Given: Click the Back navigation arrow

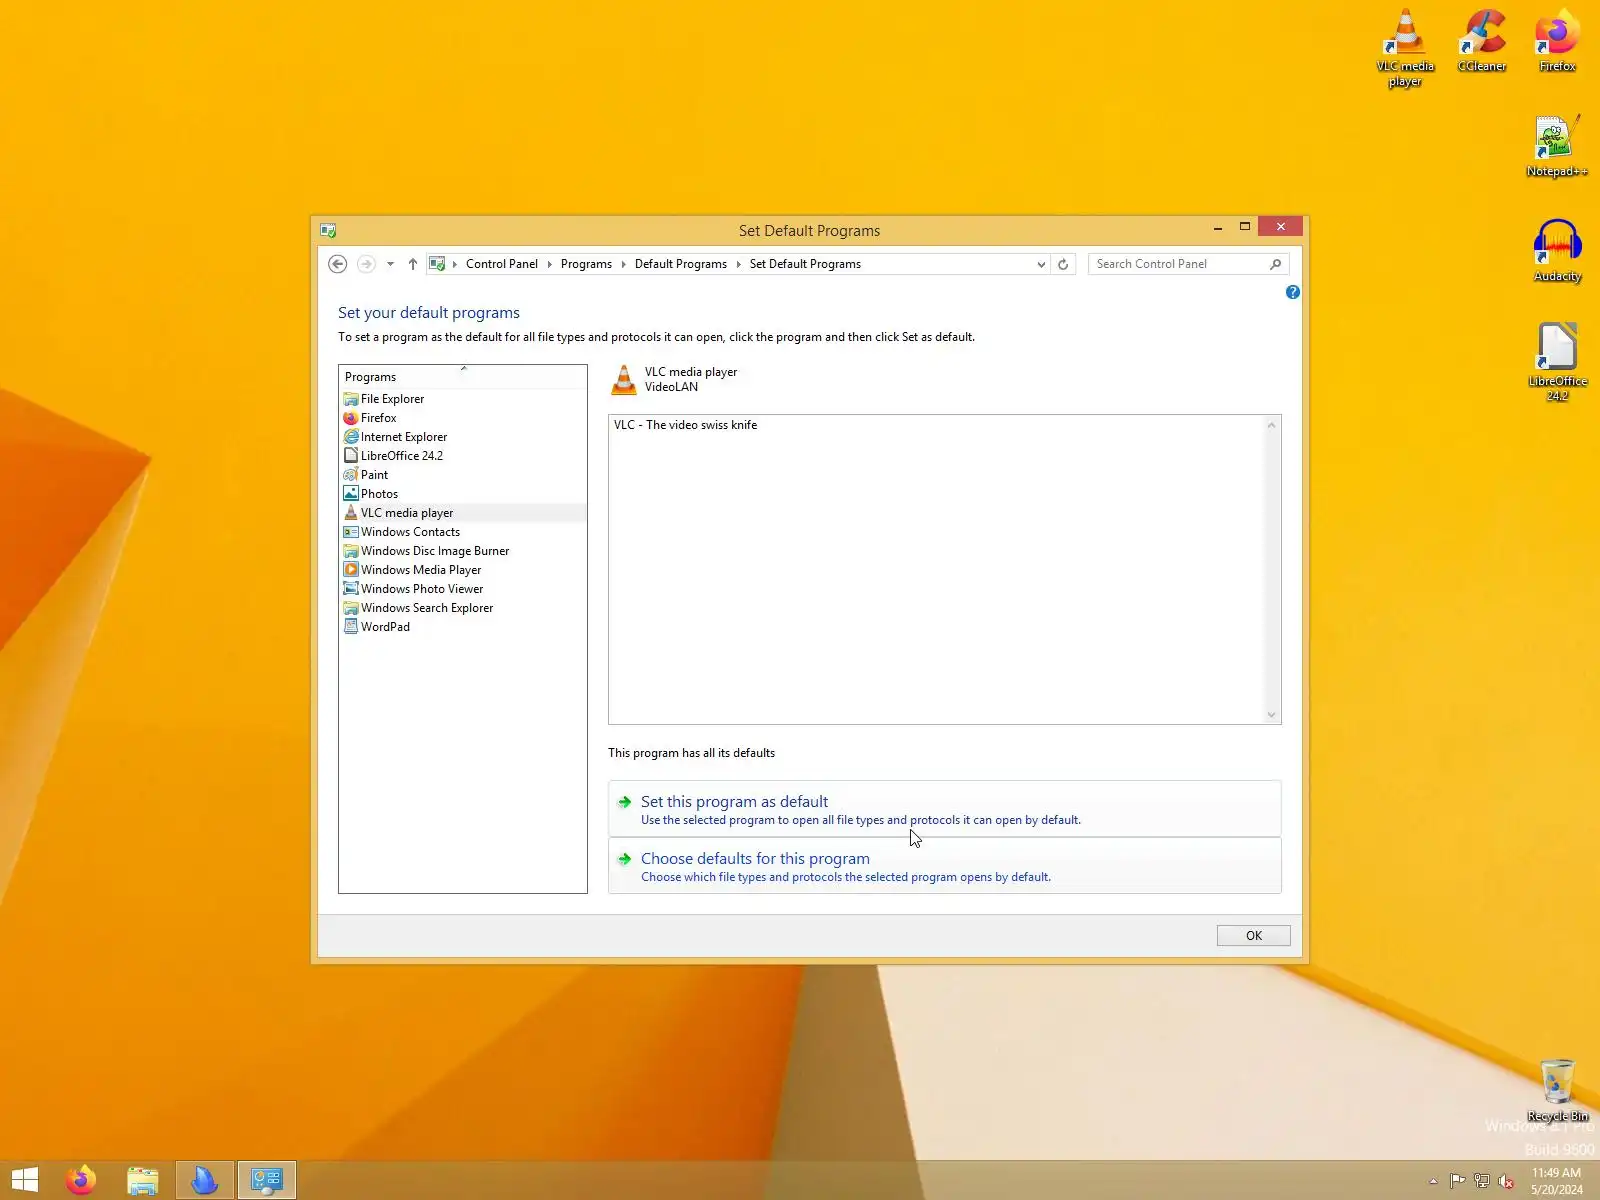Looking at the screenshot, I should (338, 264).
